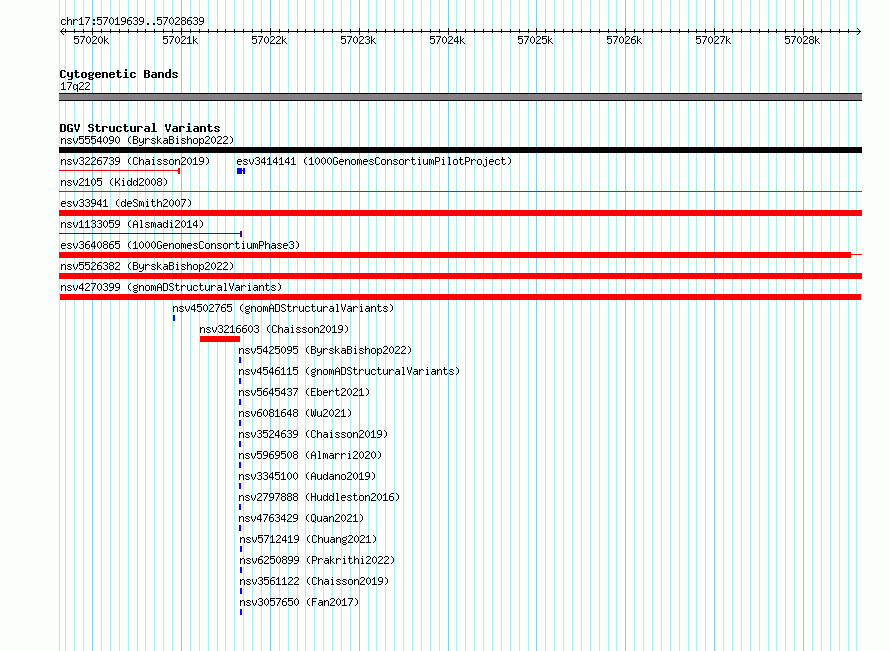Click the nsv5645437 (Ebert2021) label
The width and height of the screenshot is (890, 651).
pos(304,392)
